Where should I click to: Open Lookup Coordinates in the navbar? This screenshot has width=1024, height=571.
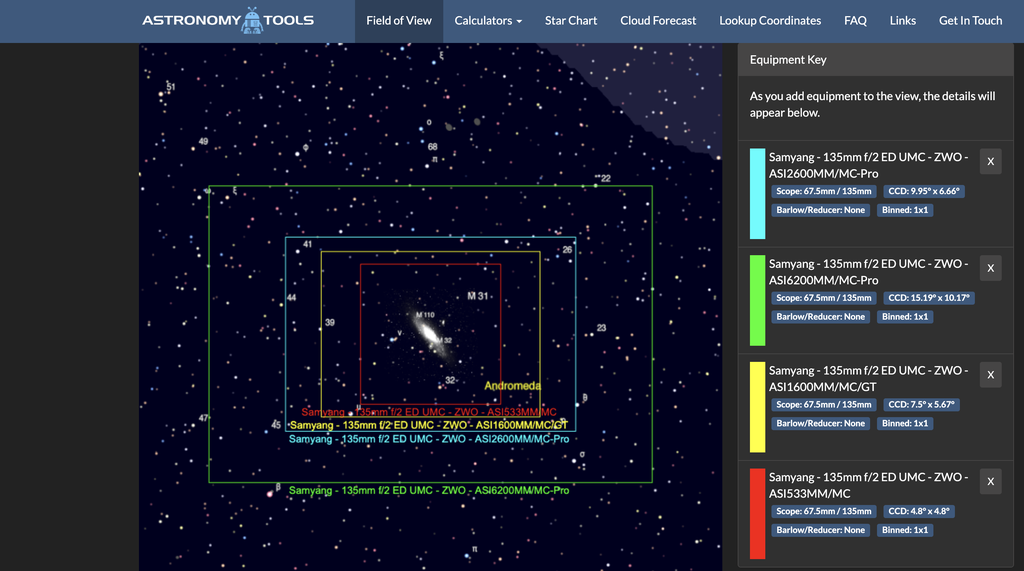point(770,21)
